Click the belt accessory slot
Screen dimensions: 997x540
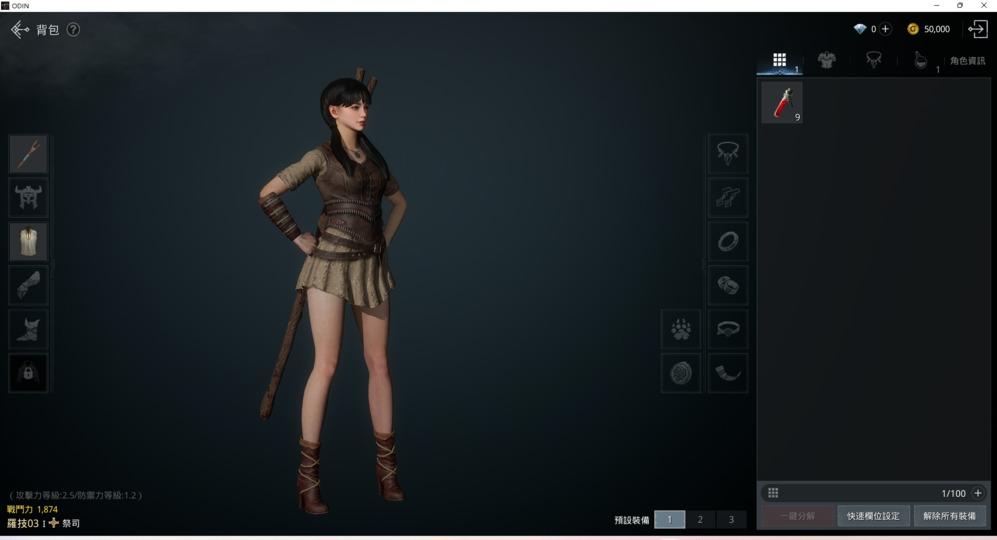coord(728,329)
